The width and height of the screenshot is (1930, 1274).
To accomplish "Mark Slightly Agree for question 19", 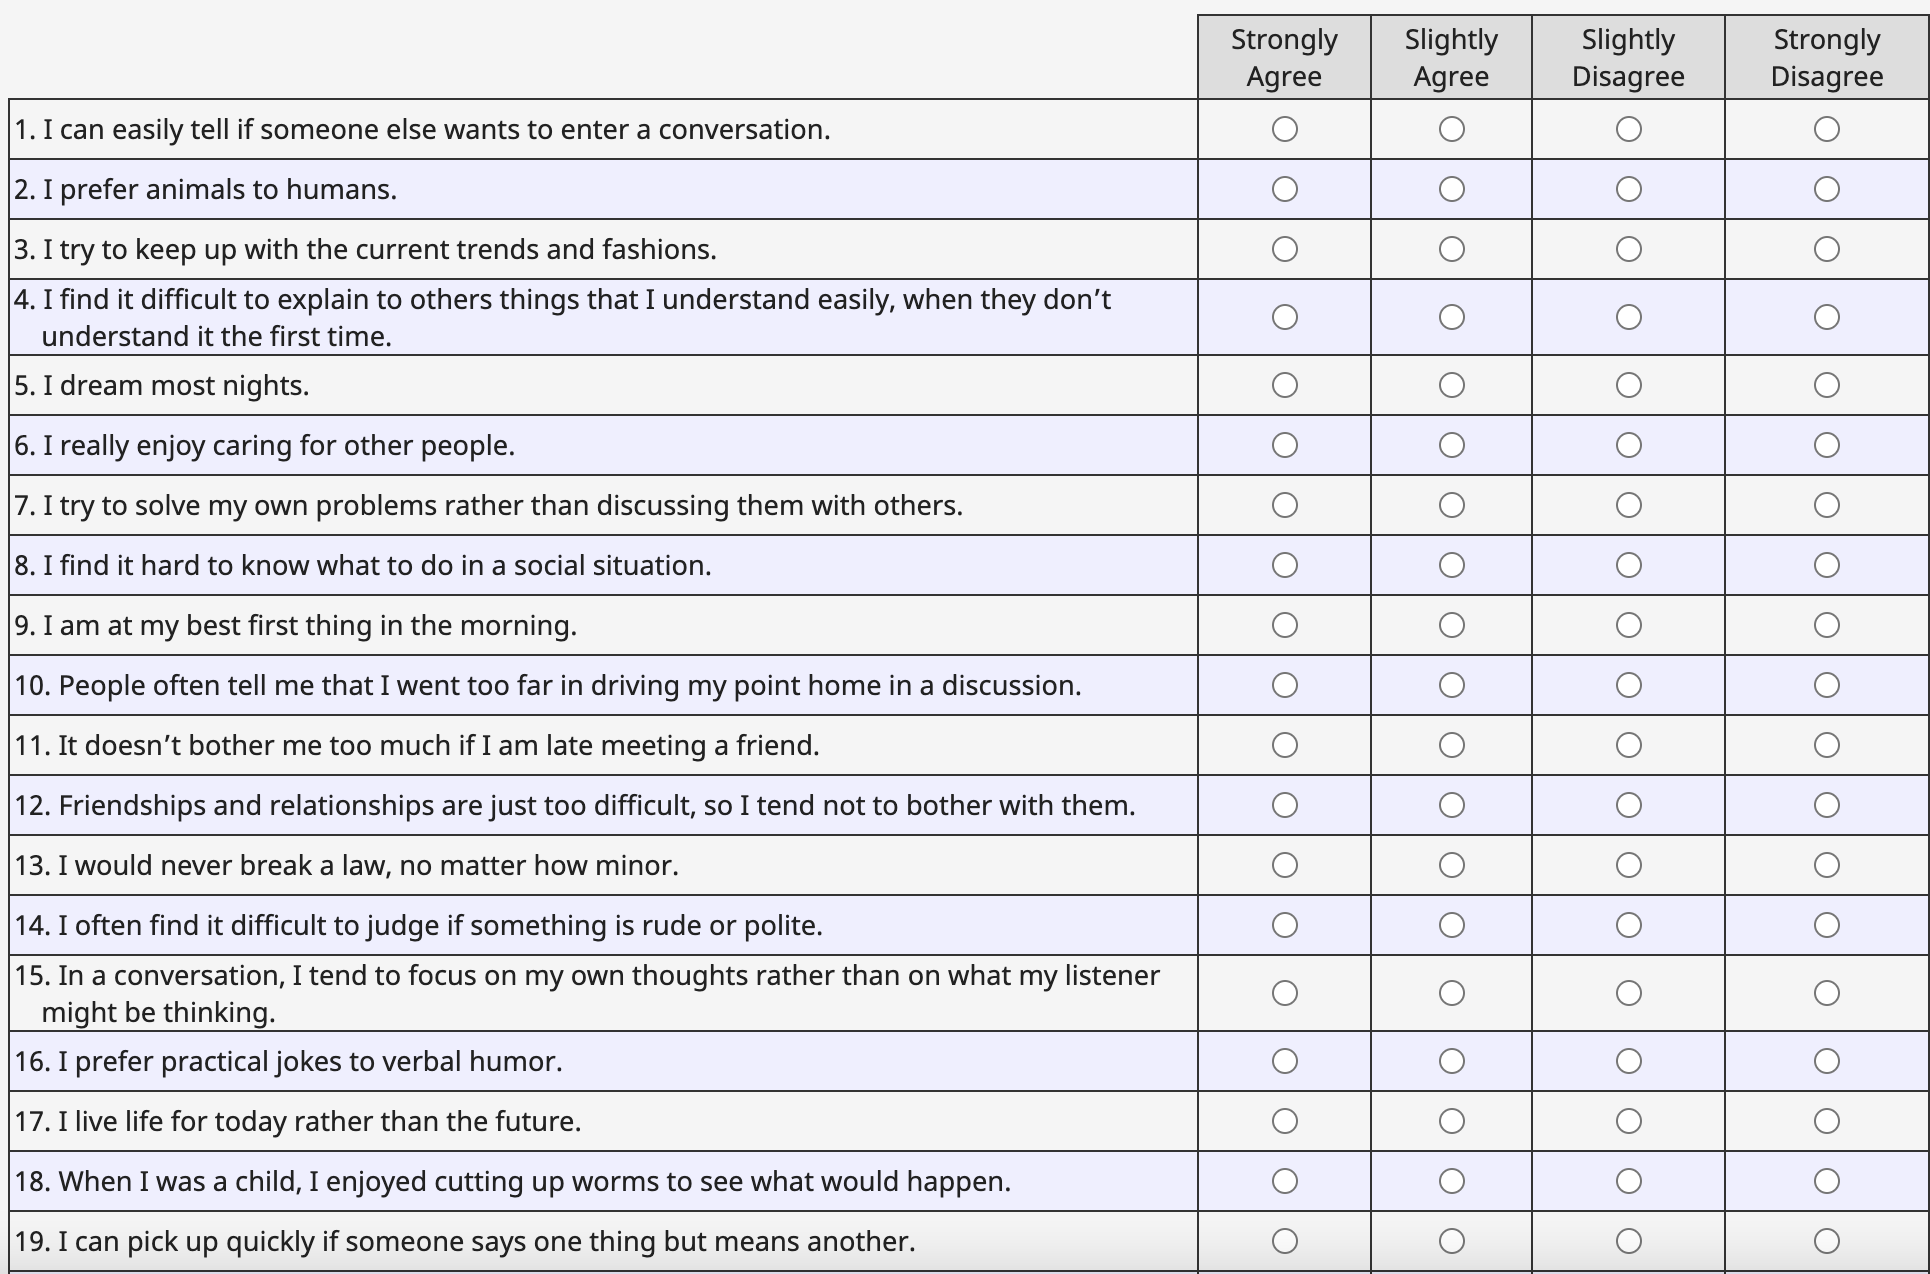I will coord(1452,1241).
